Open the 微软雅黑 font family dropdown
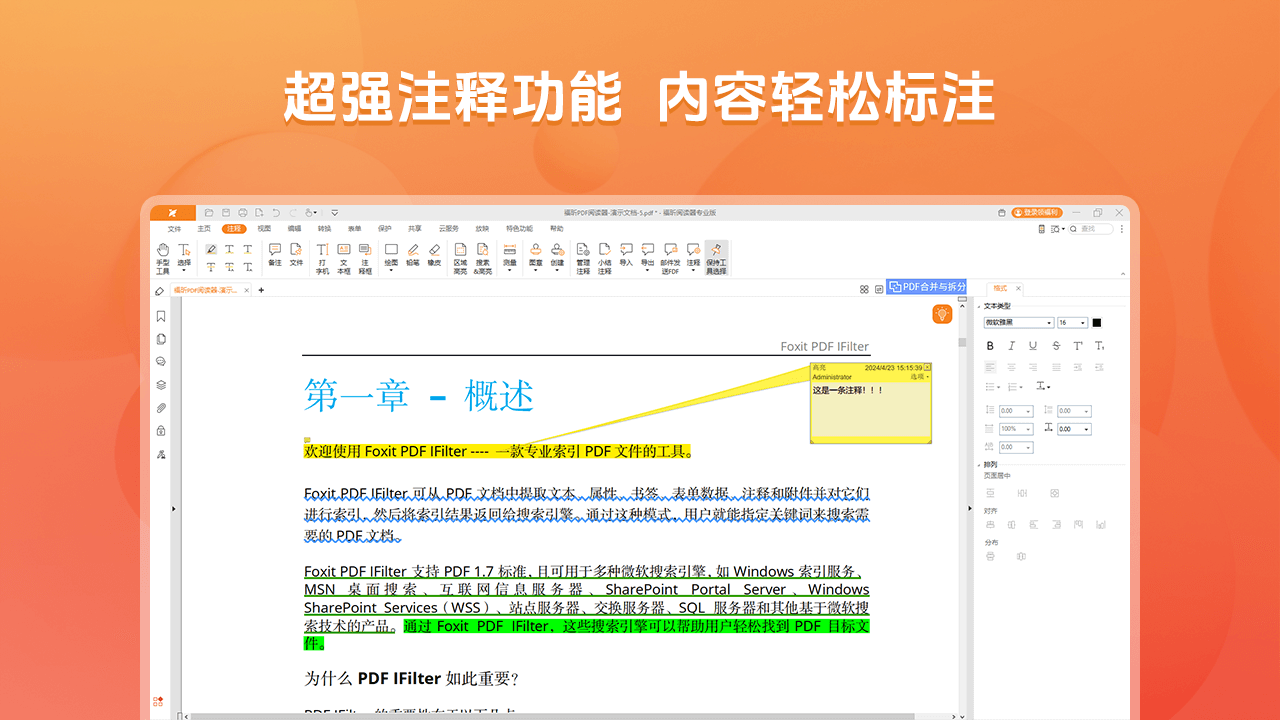This screenshot has width=1280, height=720. (1019, 322)
